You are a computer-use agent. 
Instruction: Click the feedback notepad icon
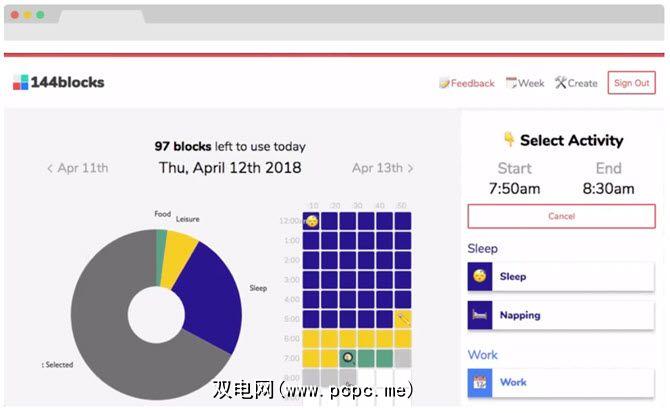(x=444, y=83)
